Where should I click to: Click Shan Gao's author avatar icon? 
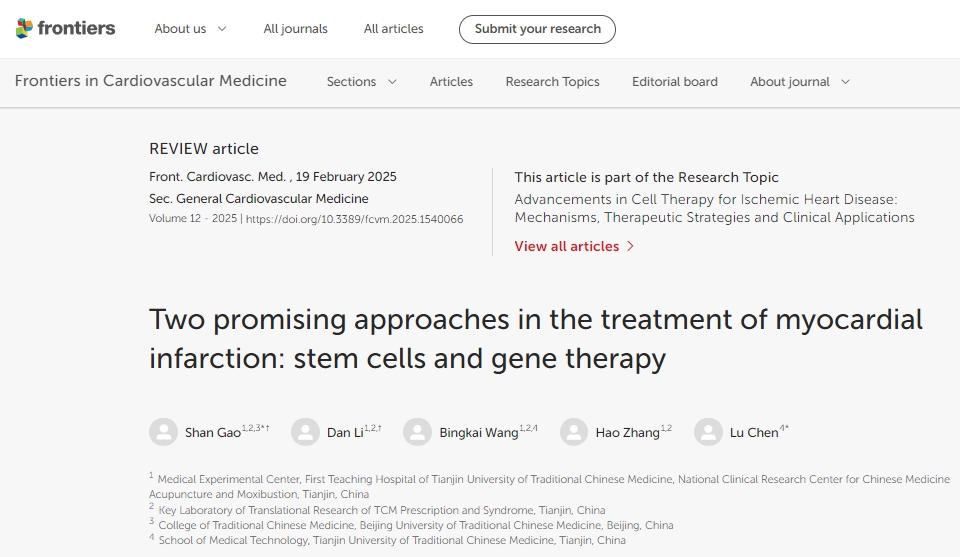[163, 432]
